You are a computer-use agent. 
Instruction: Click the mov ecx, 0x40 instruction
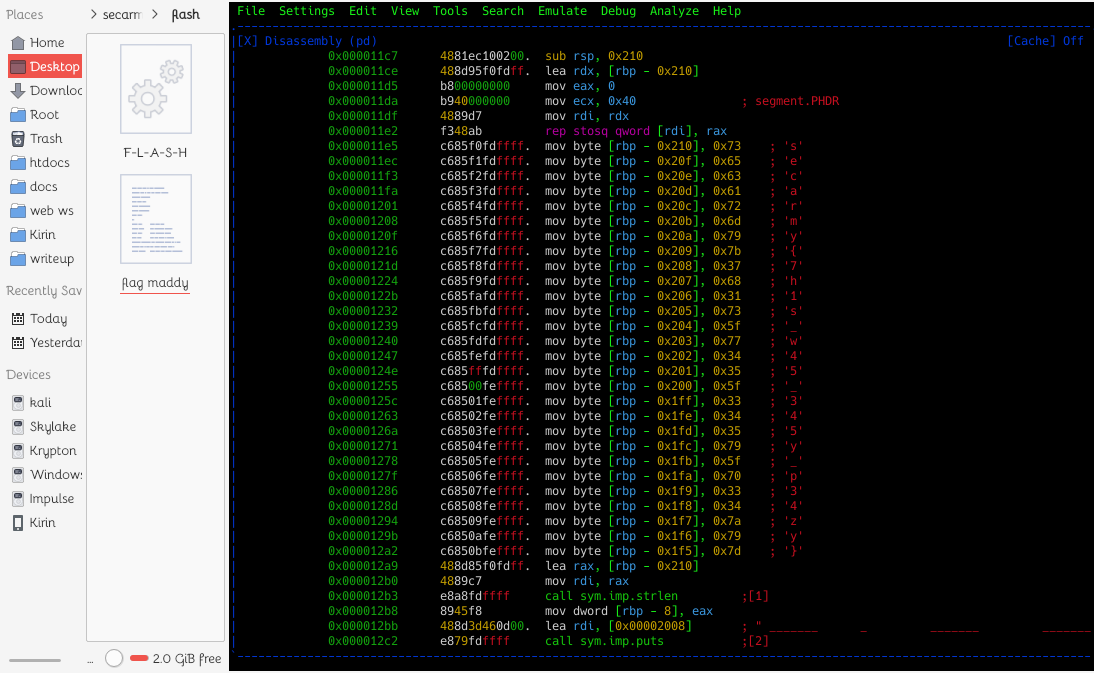point(590,101)
